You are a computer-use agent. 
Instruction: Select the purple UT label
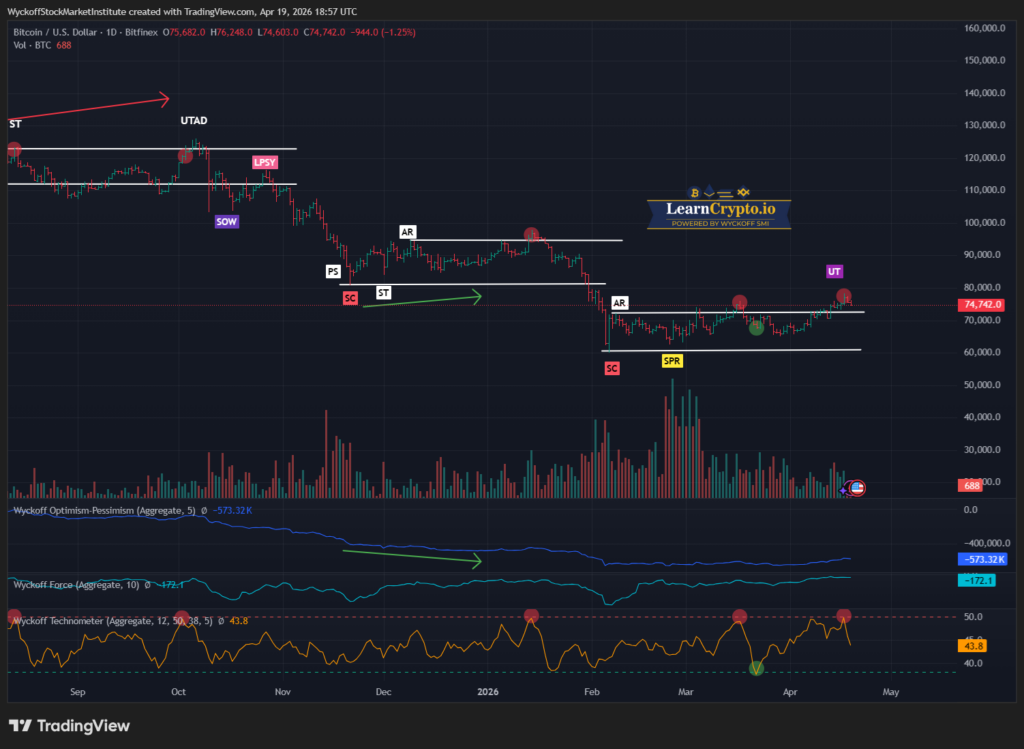pyautogui.click(x=834, y=271)
